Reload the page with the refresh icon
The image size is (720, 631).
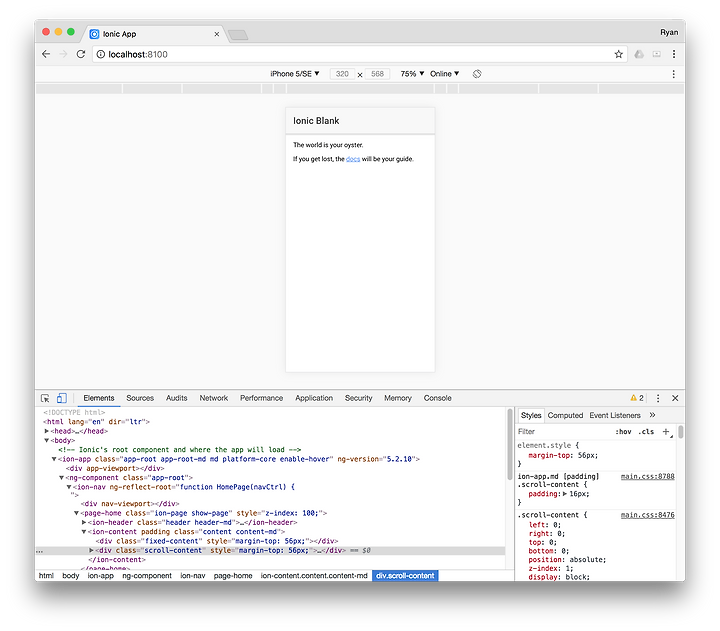(81, 54)
